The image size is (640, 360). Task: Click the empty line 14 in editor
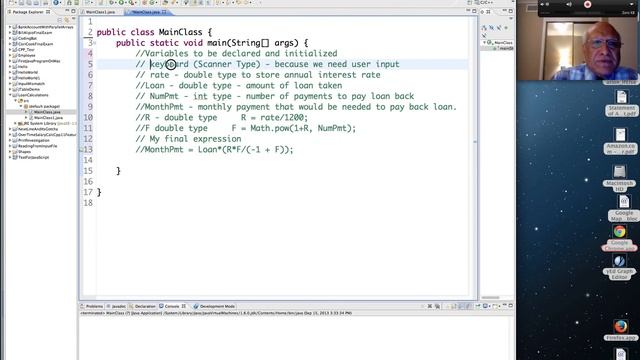point(282,160)
